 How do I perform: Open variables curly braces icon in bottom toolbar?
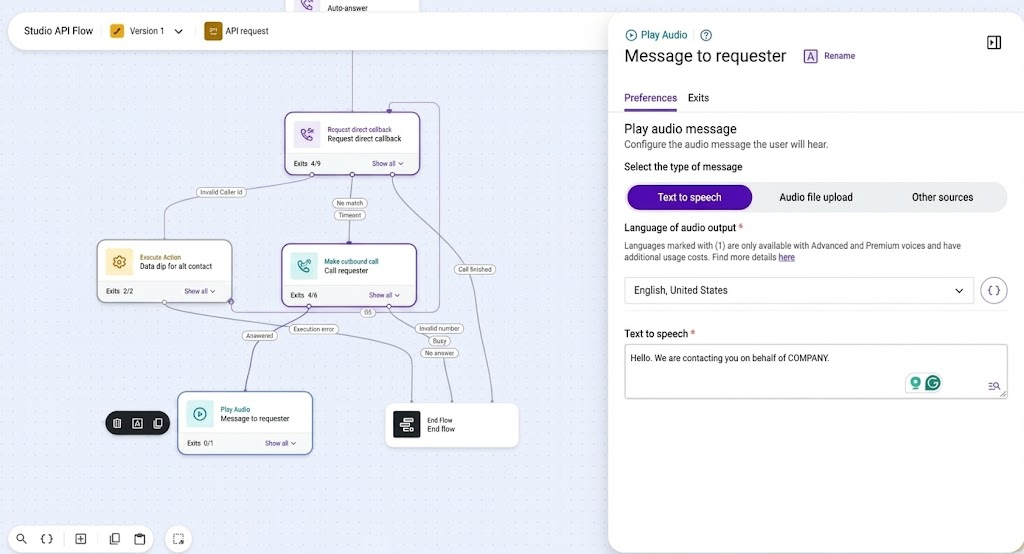coord(46,539)
